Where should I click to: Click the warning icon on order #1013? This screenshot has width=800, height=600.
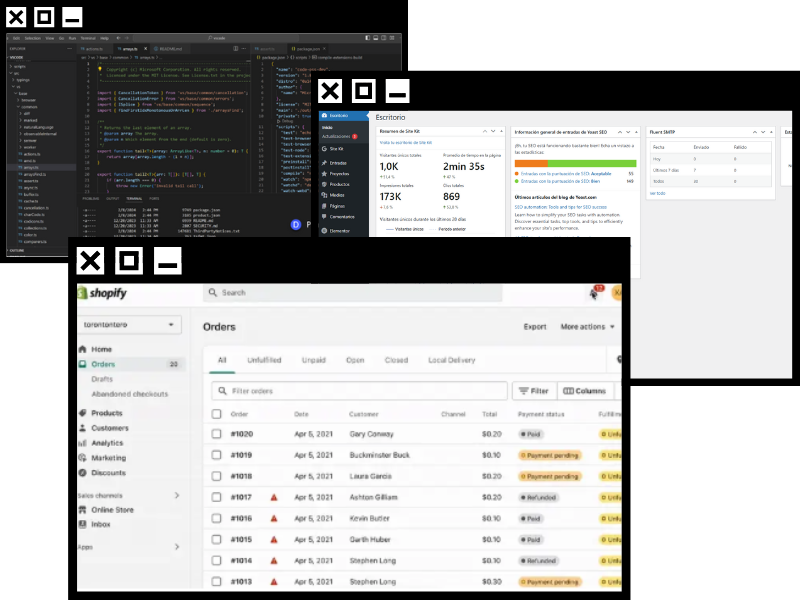point(274,582)
